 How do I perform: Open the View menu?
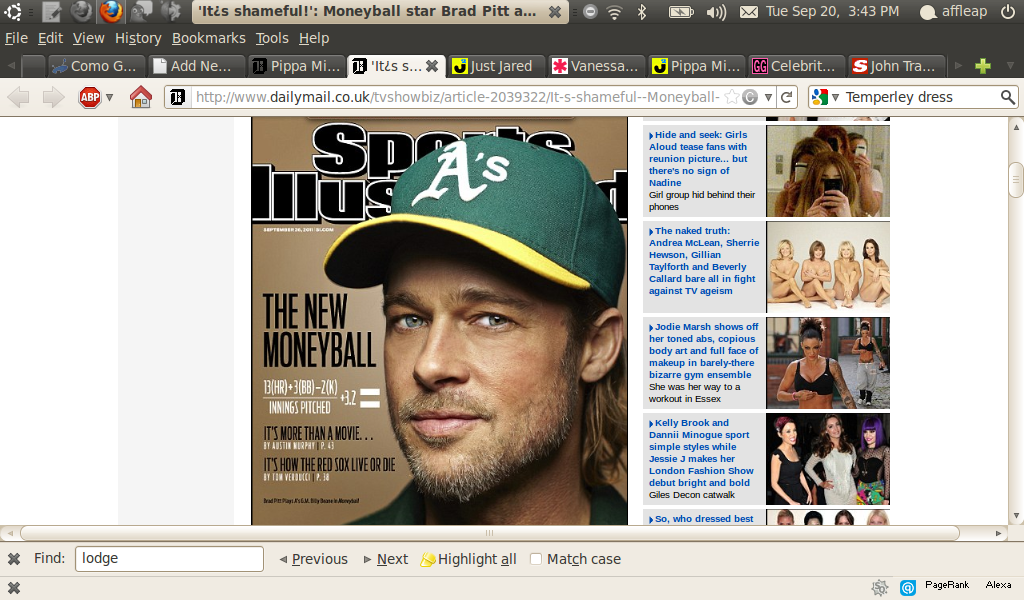pyautogui.click(x=88, y=39)
